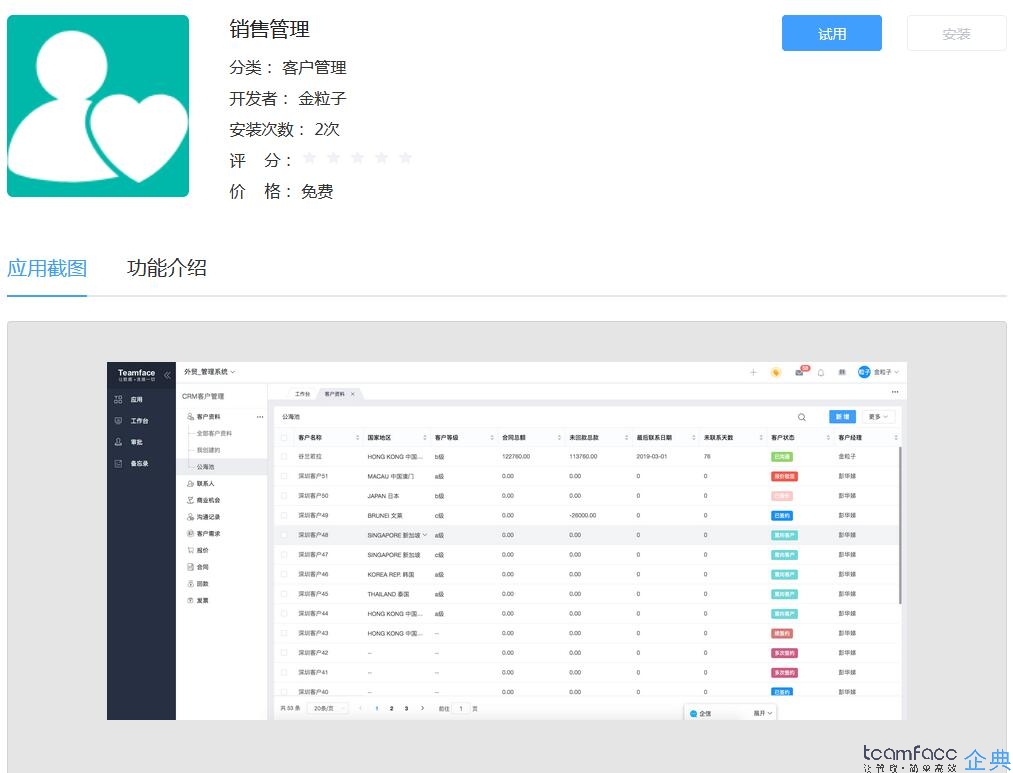1013x773 pixels.
Task: Click the collapse sidebar arrows beside Teamface
Action: tap(167, 375)
